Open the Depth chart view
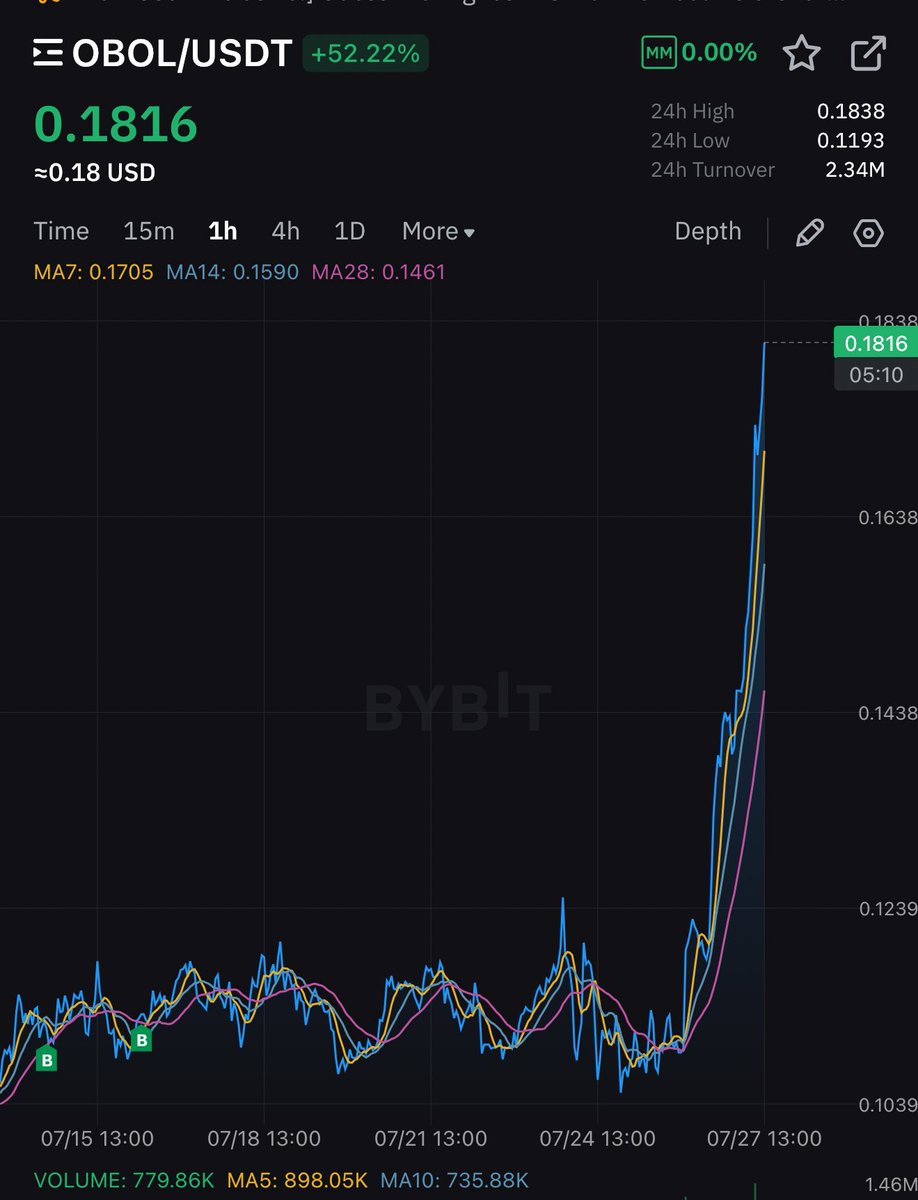 (708, 231)
